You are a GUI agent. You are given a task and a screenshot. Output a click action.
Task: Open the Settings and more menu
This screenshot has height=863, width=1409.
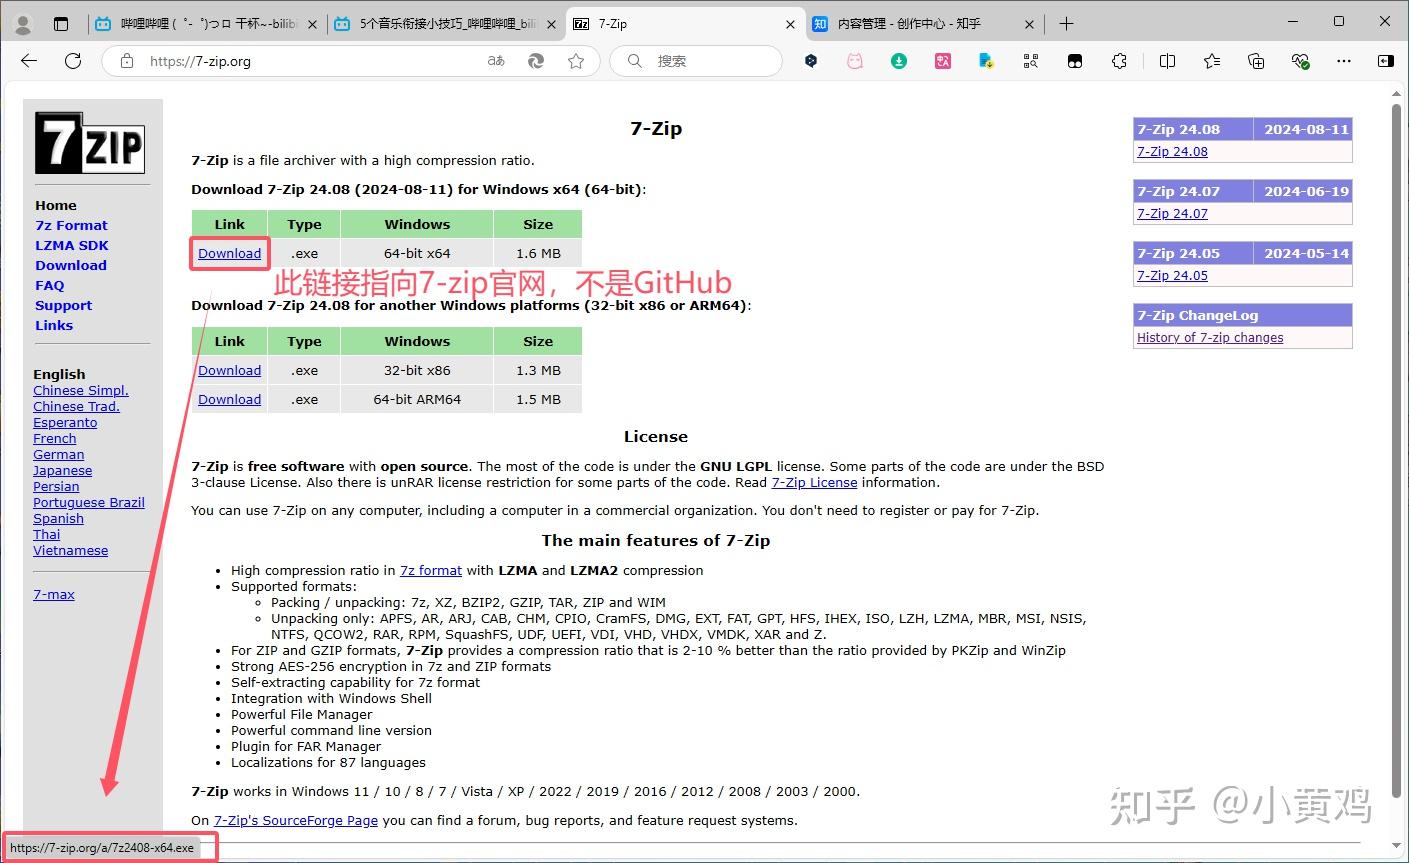(x=1344, y=61)
